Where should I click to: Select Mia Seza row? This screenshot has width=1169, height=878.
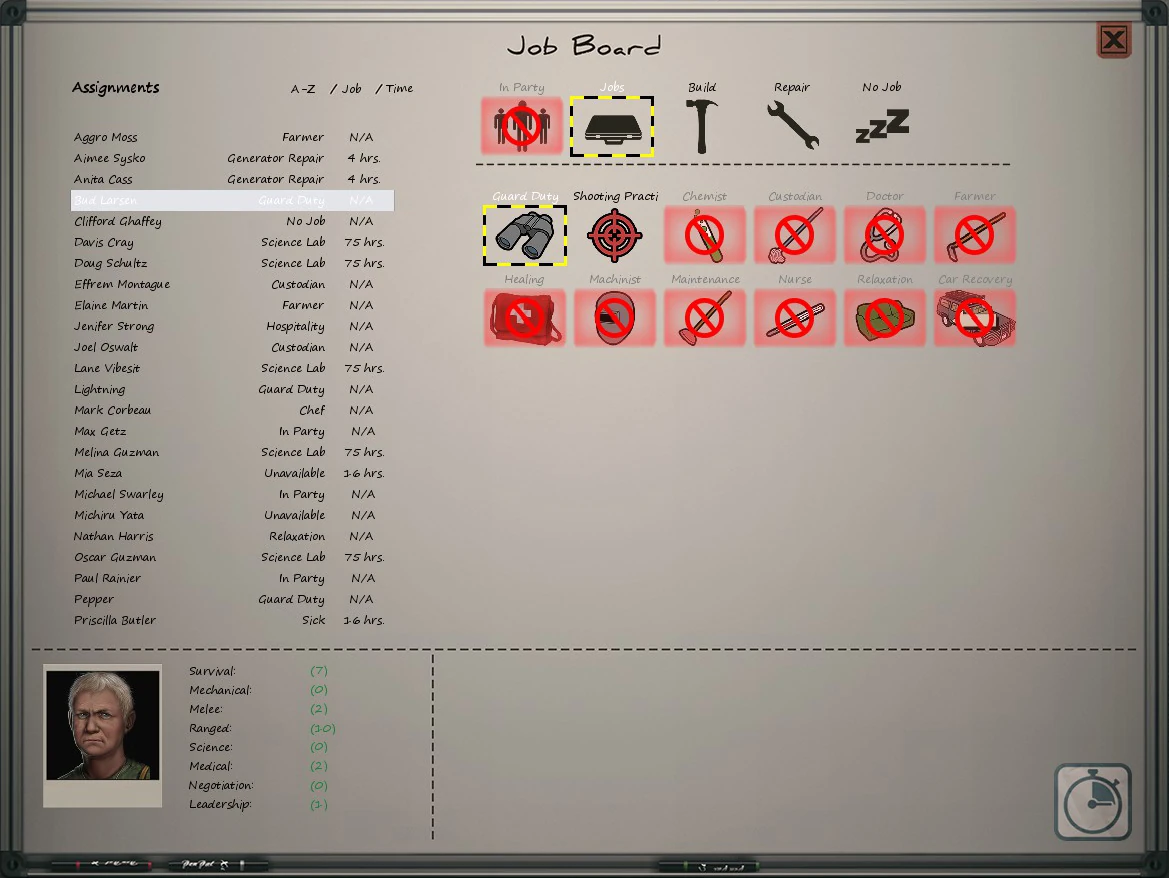tap(232, 473)
